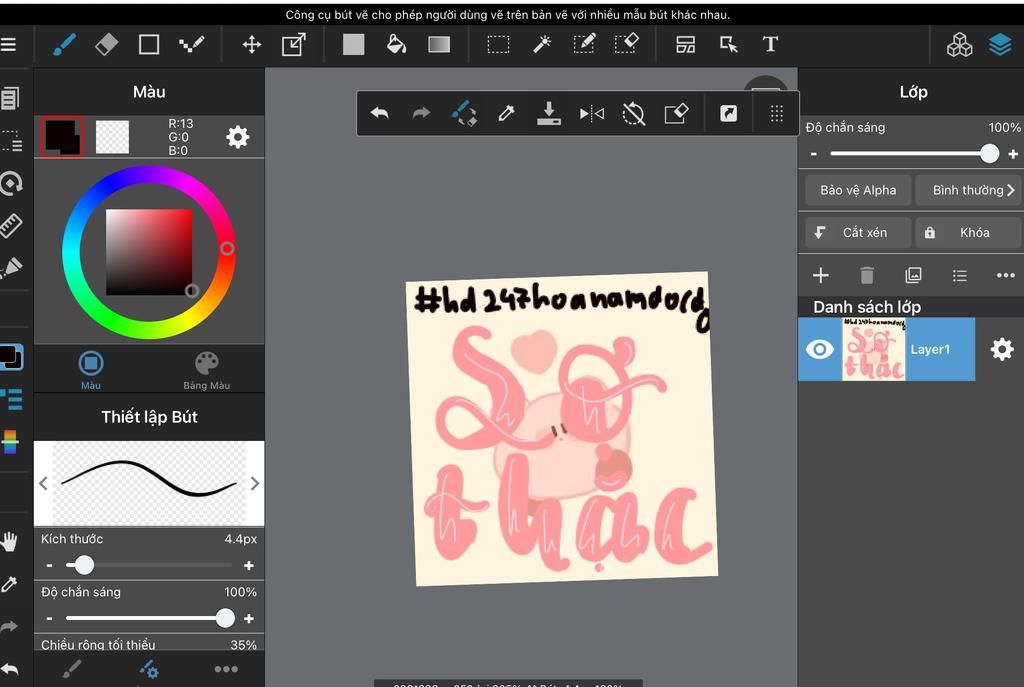Reset canvas rotation icon
The width and height of the screenshot is (1024, 687).
pyautogui.click(x=633, y=114)
